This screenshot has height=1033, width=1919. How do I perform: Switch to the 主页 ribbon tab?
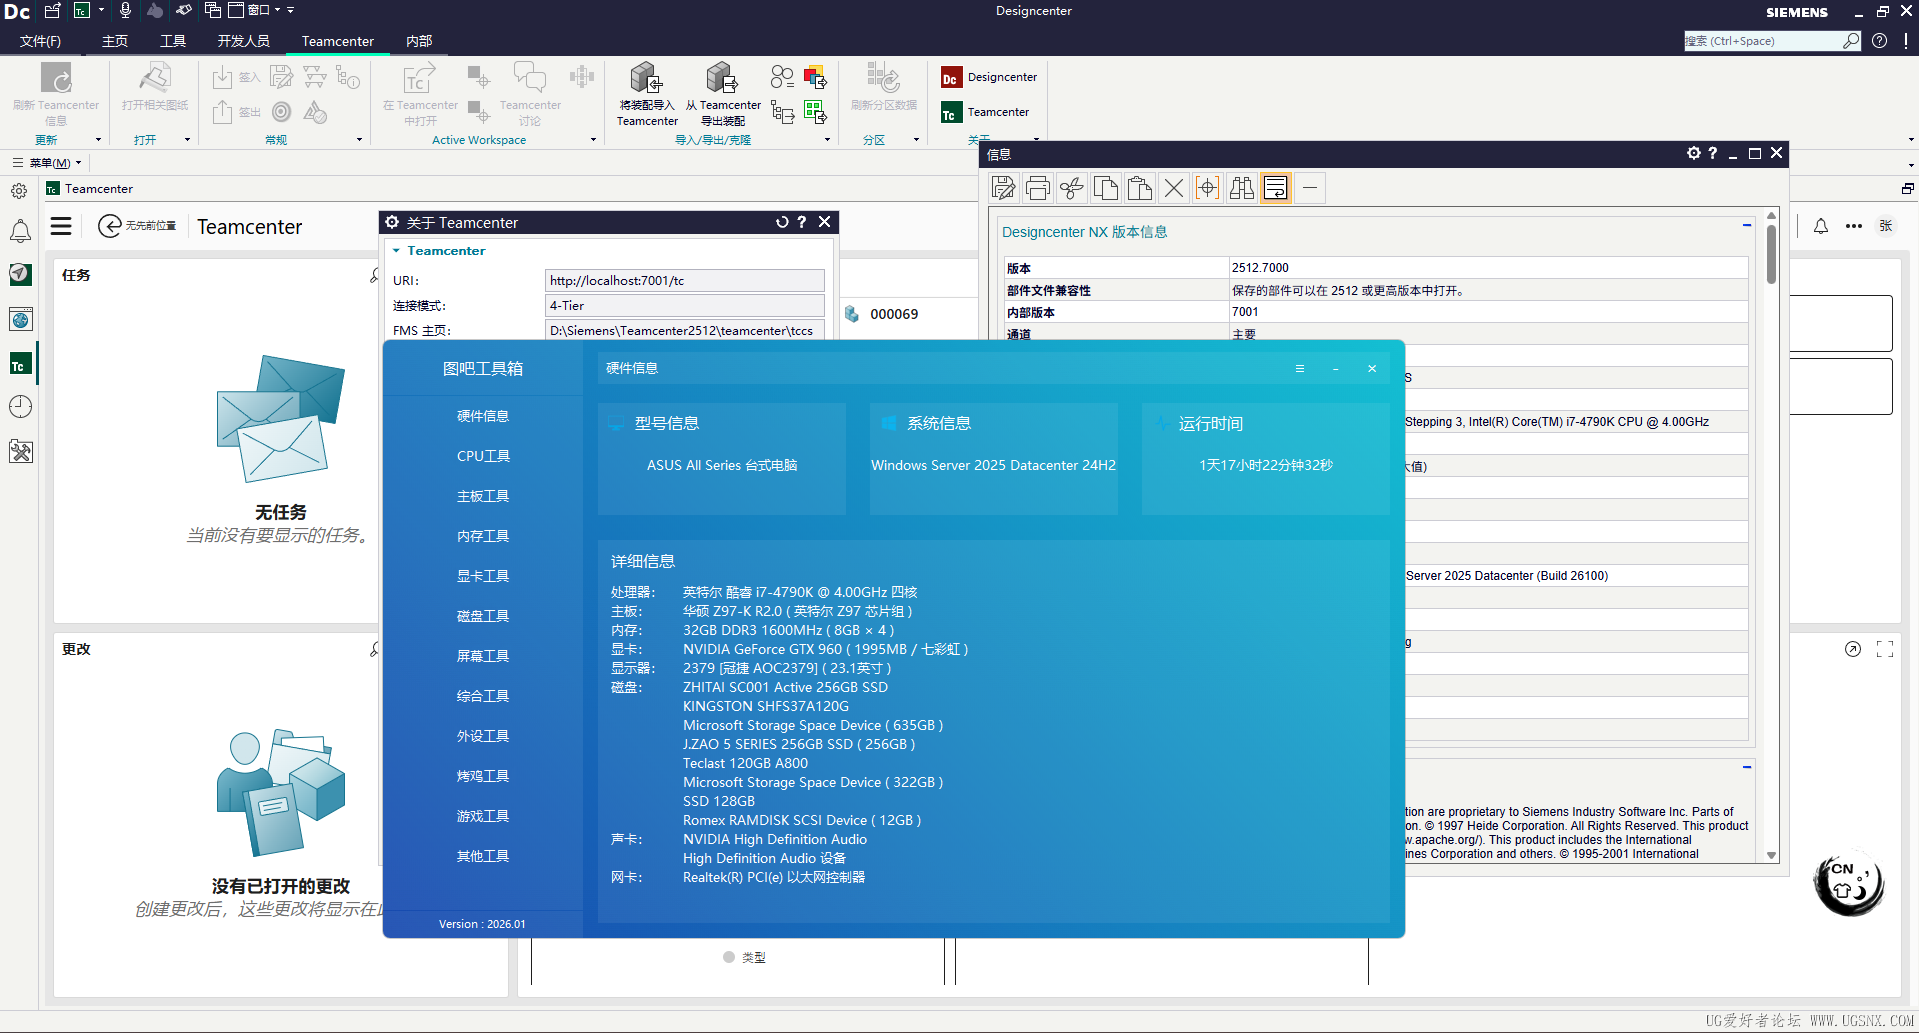(115, 41)
